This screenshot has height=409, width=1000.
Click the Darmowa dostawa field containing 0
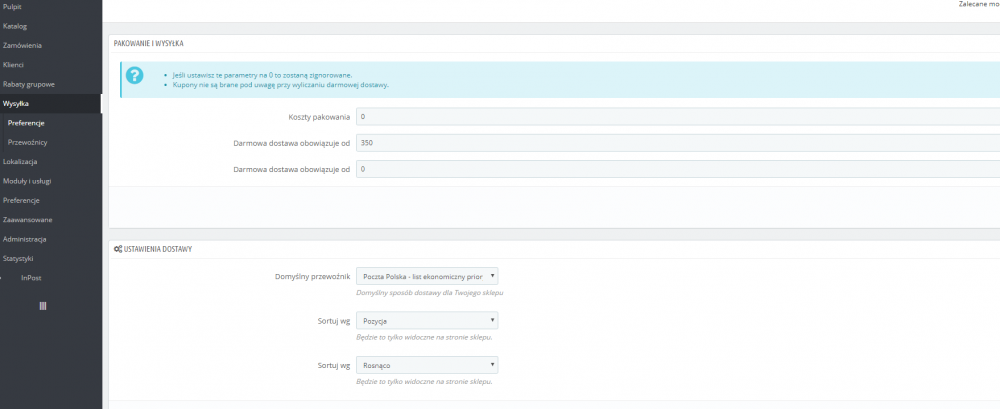[x=677, y=169]
